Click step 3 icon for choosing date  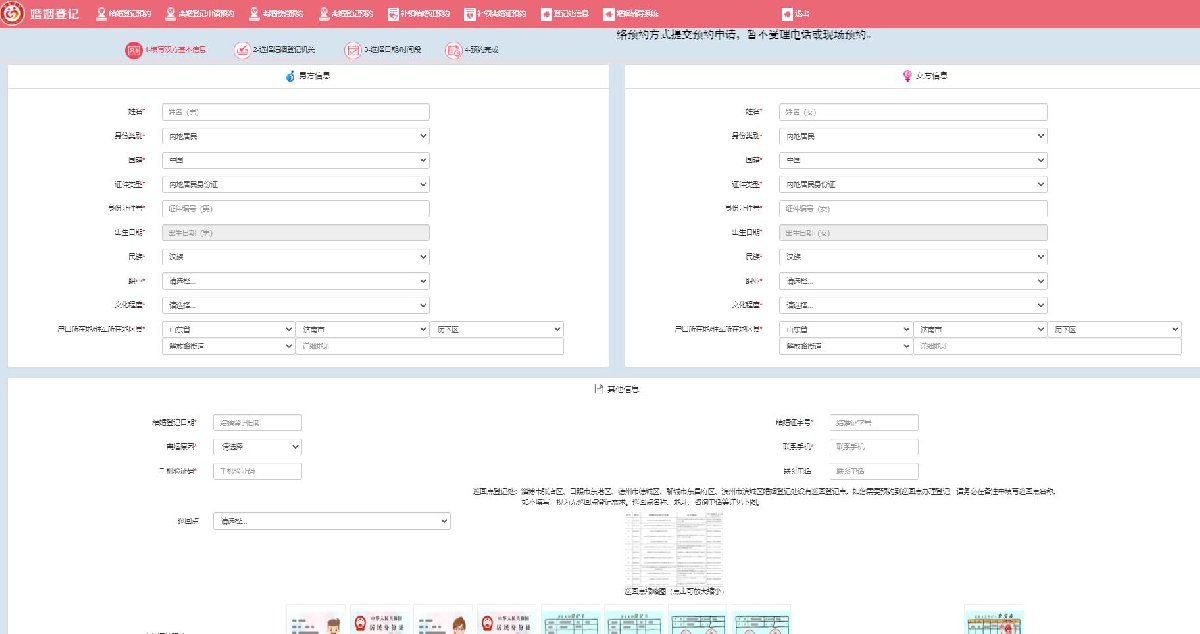tap(352, 50)
